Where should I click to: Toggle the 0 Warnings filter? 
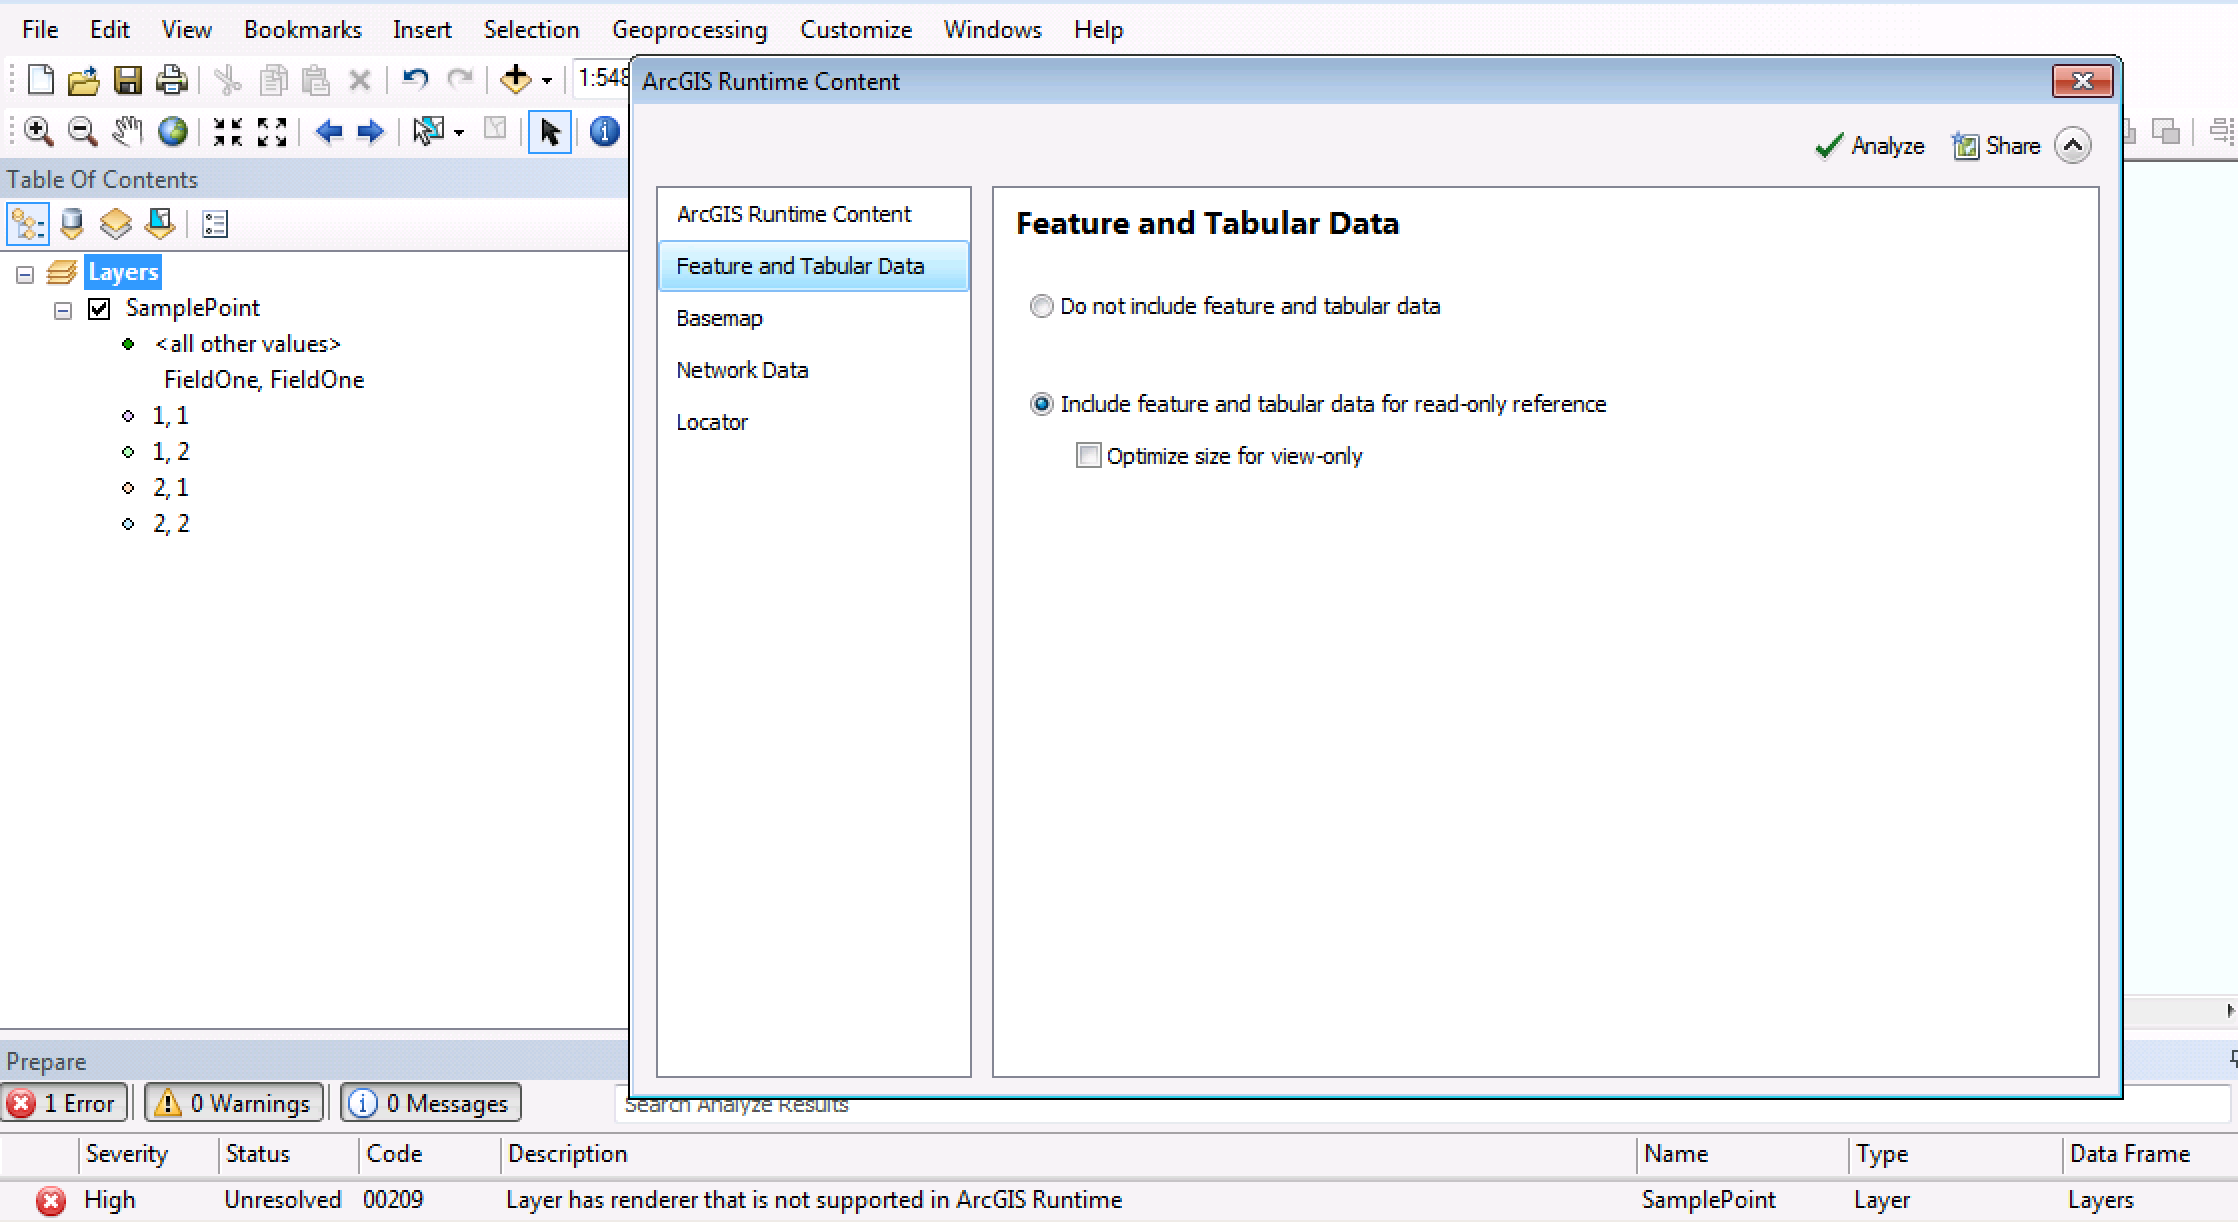pyautogui.click(x=234, y=1103)
